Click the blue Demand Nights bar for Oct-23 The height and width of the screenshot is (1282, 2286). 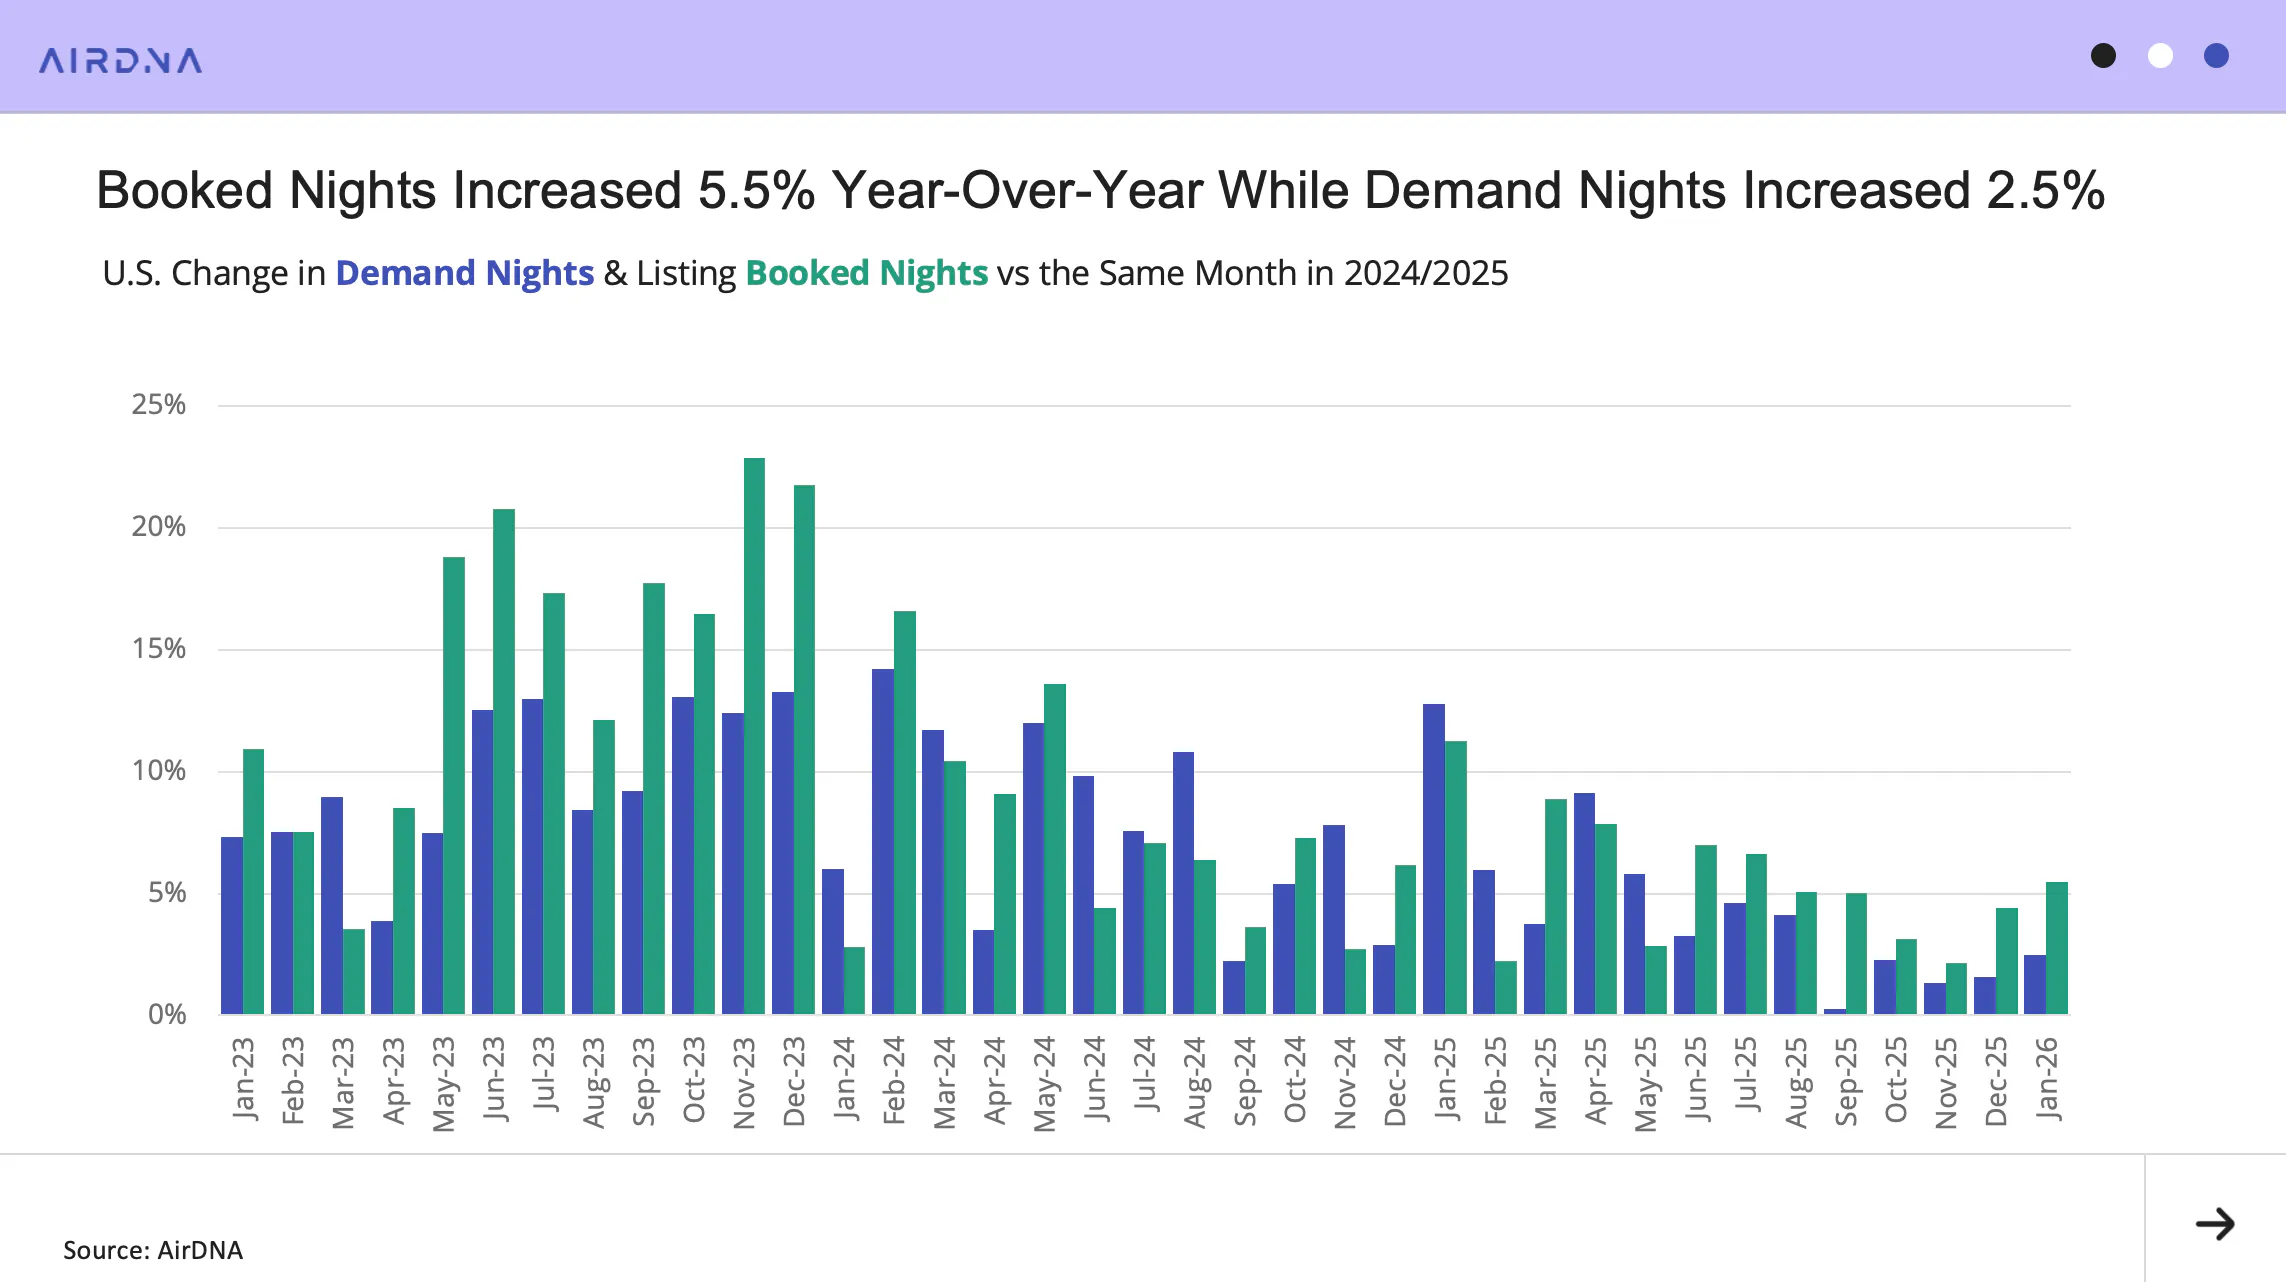[x=683, y=856]
